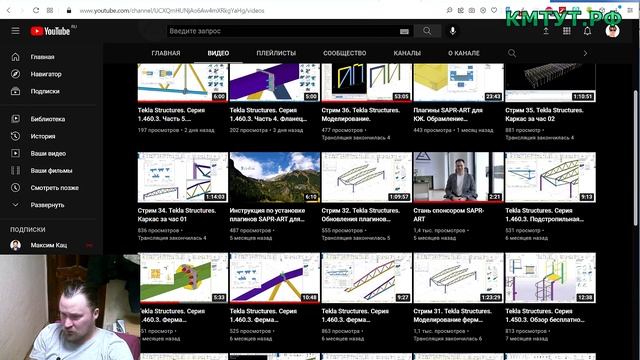Open the YouTube apps grid
The height and width of the screenshot is (360, 640).
pos(567,31)
